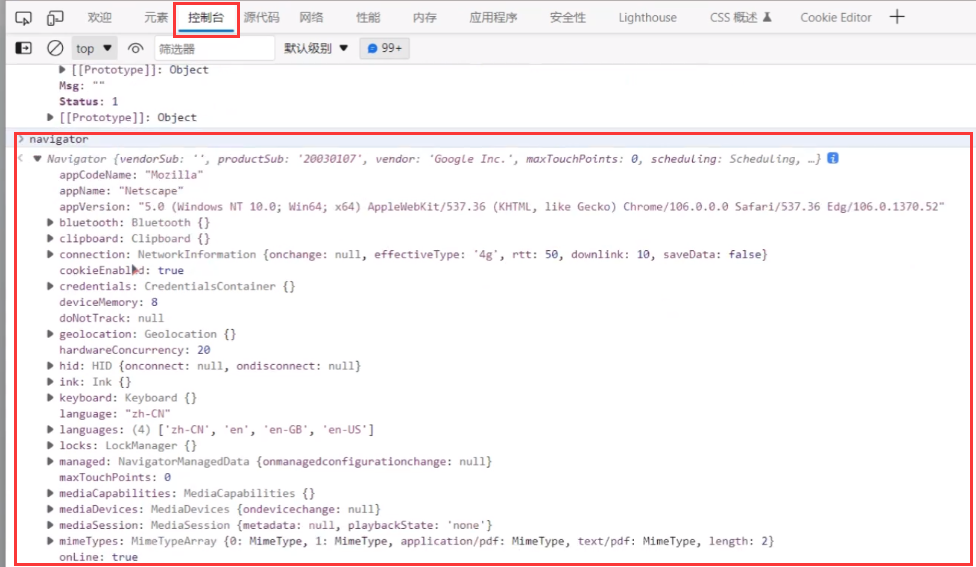The image size is (976, 567).
Task: Switch to the 网络 tab
Action: coord(311,18)
